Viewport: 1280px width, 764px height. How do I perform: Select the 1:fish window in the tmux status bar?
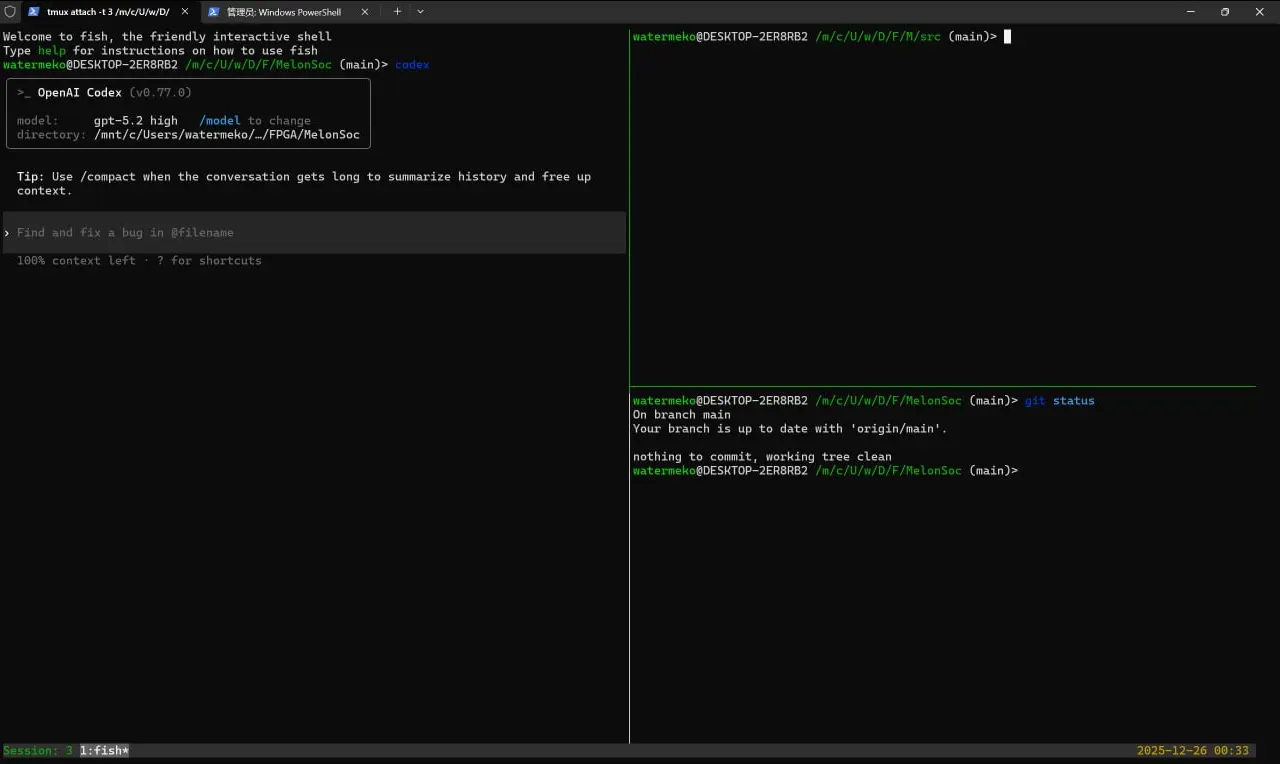pyautogui.click(x=104, y=750)
